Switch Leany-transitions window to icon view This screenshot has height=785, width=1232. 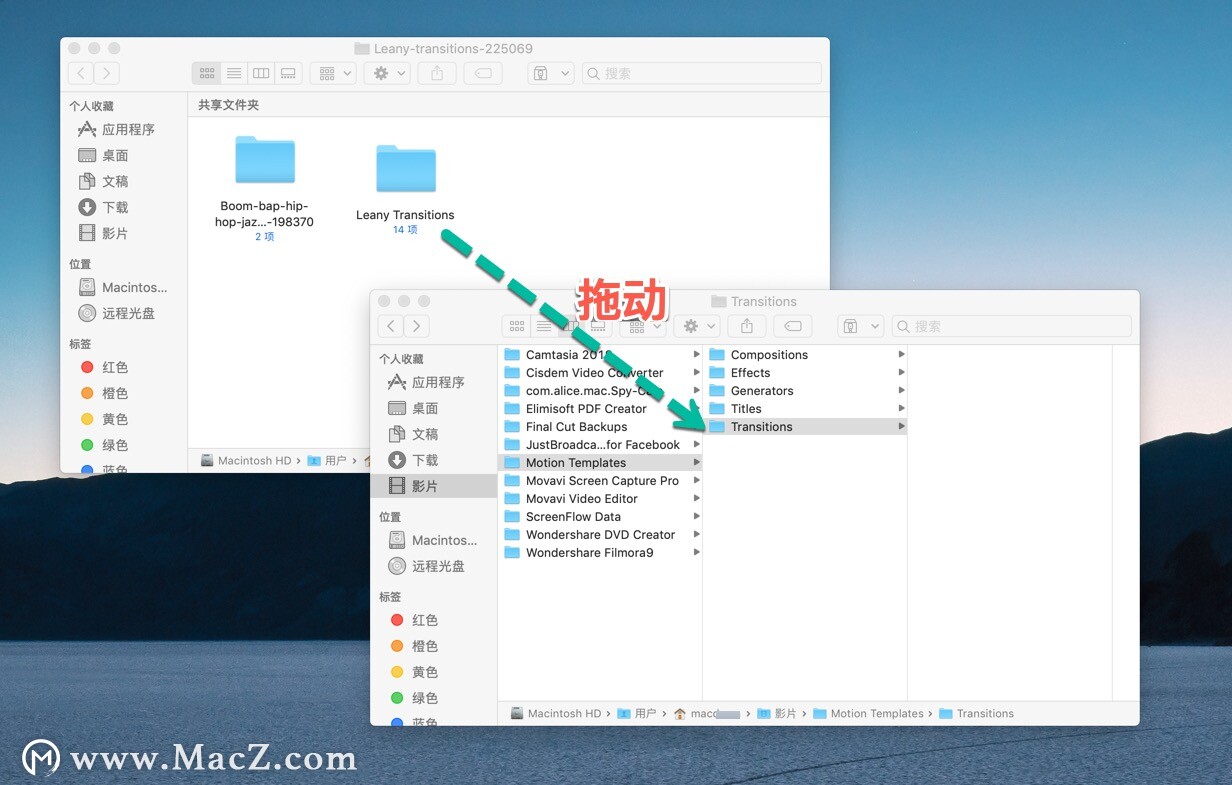click(x=207, y=73)
